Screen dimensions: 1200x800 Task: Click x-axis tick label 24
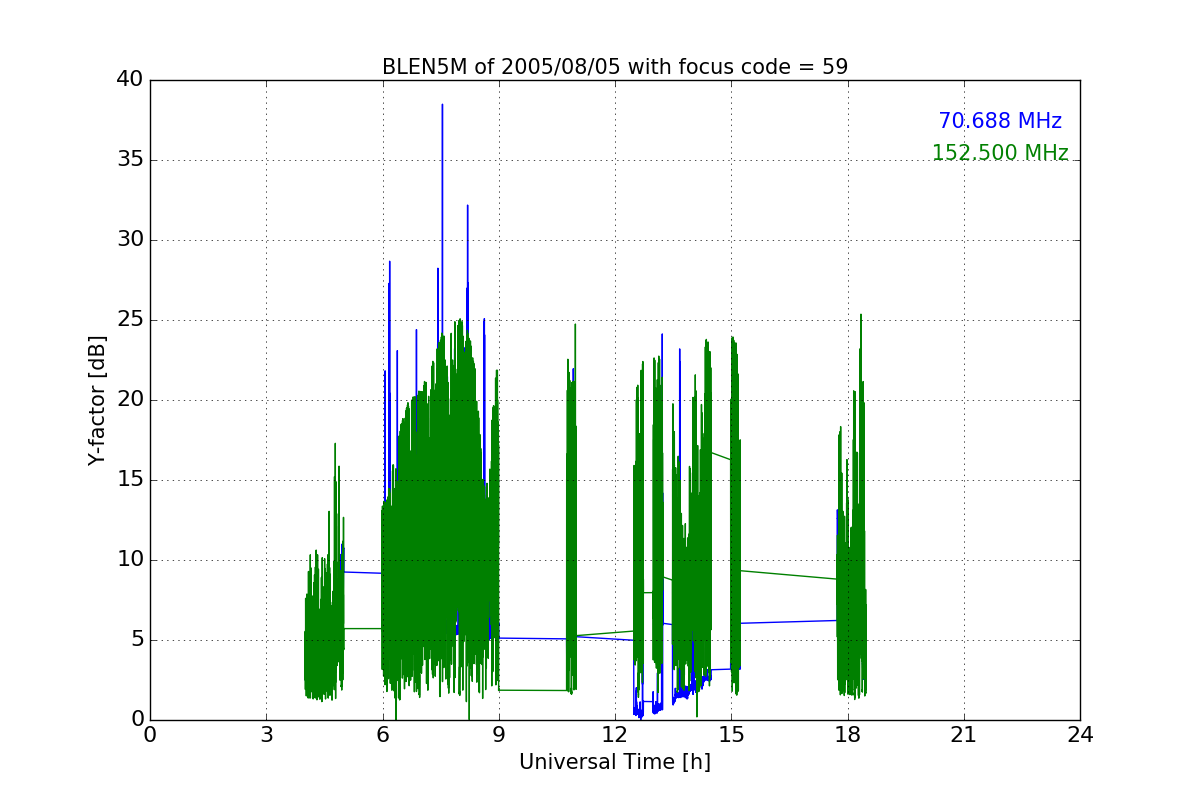[x=1080, y=735]
